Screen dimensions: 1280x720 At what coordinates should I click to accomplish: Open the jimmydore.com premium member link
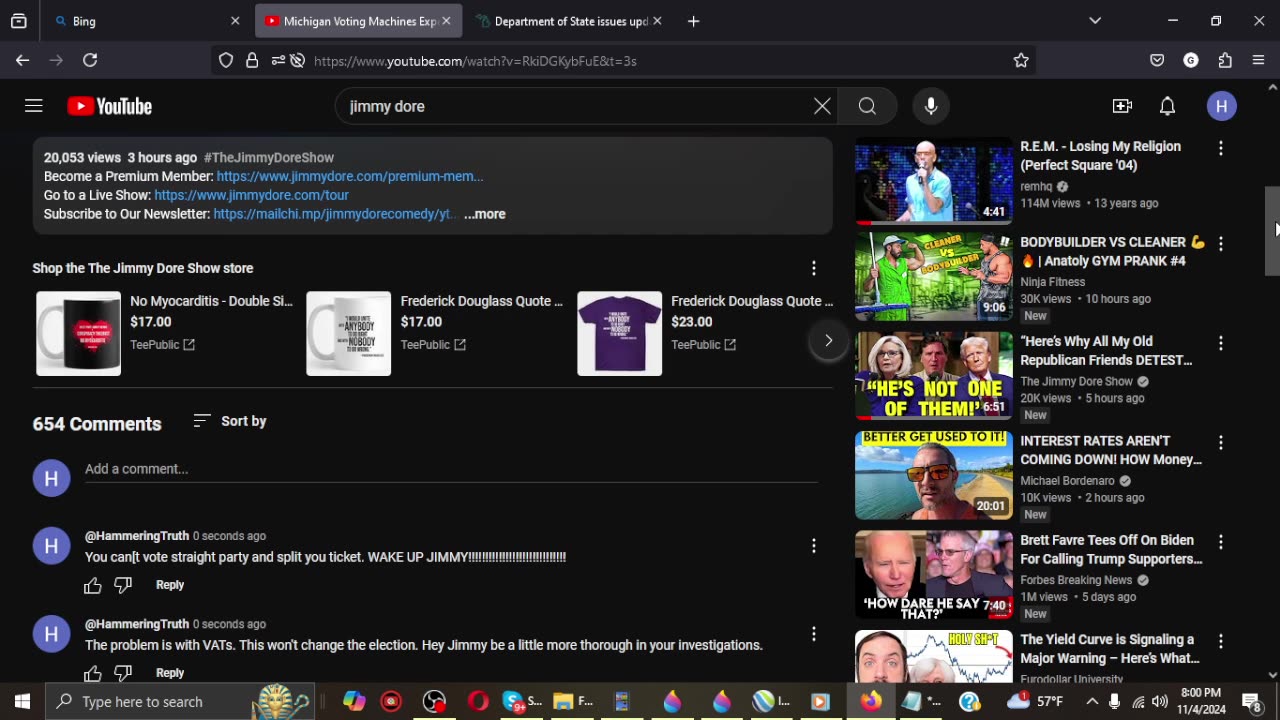pos(350,176)
